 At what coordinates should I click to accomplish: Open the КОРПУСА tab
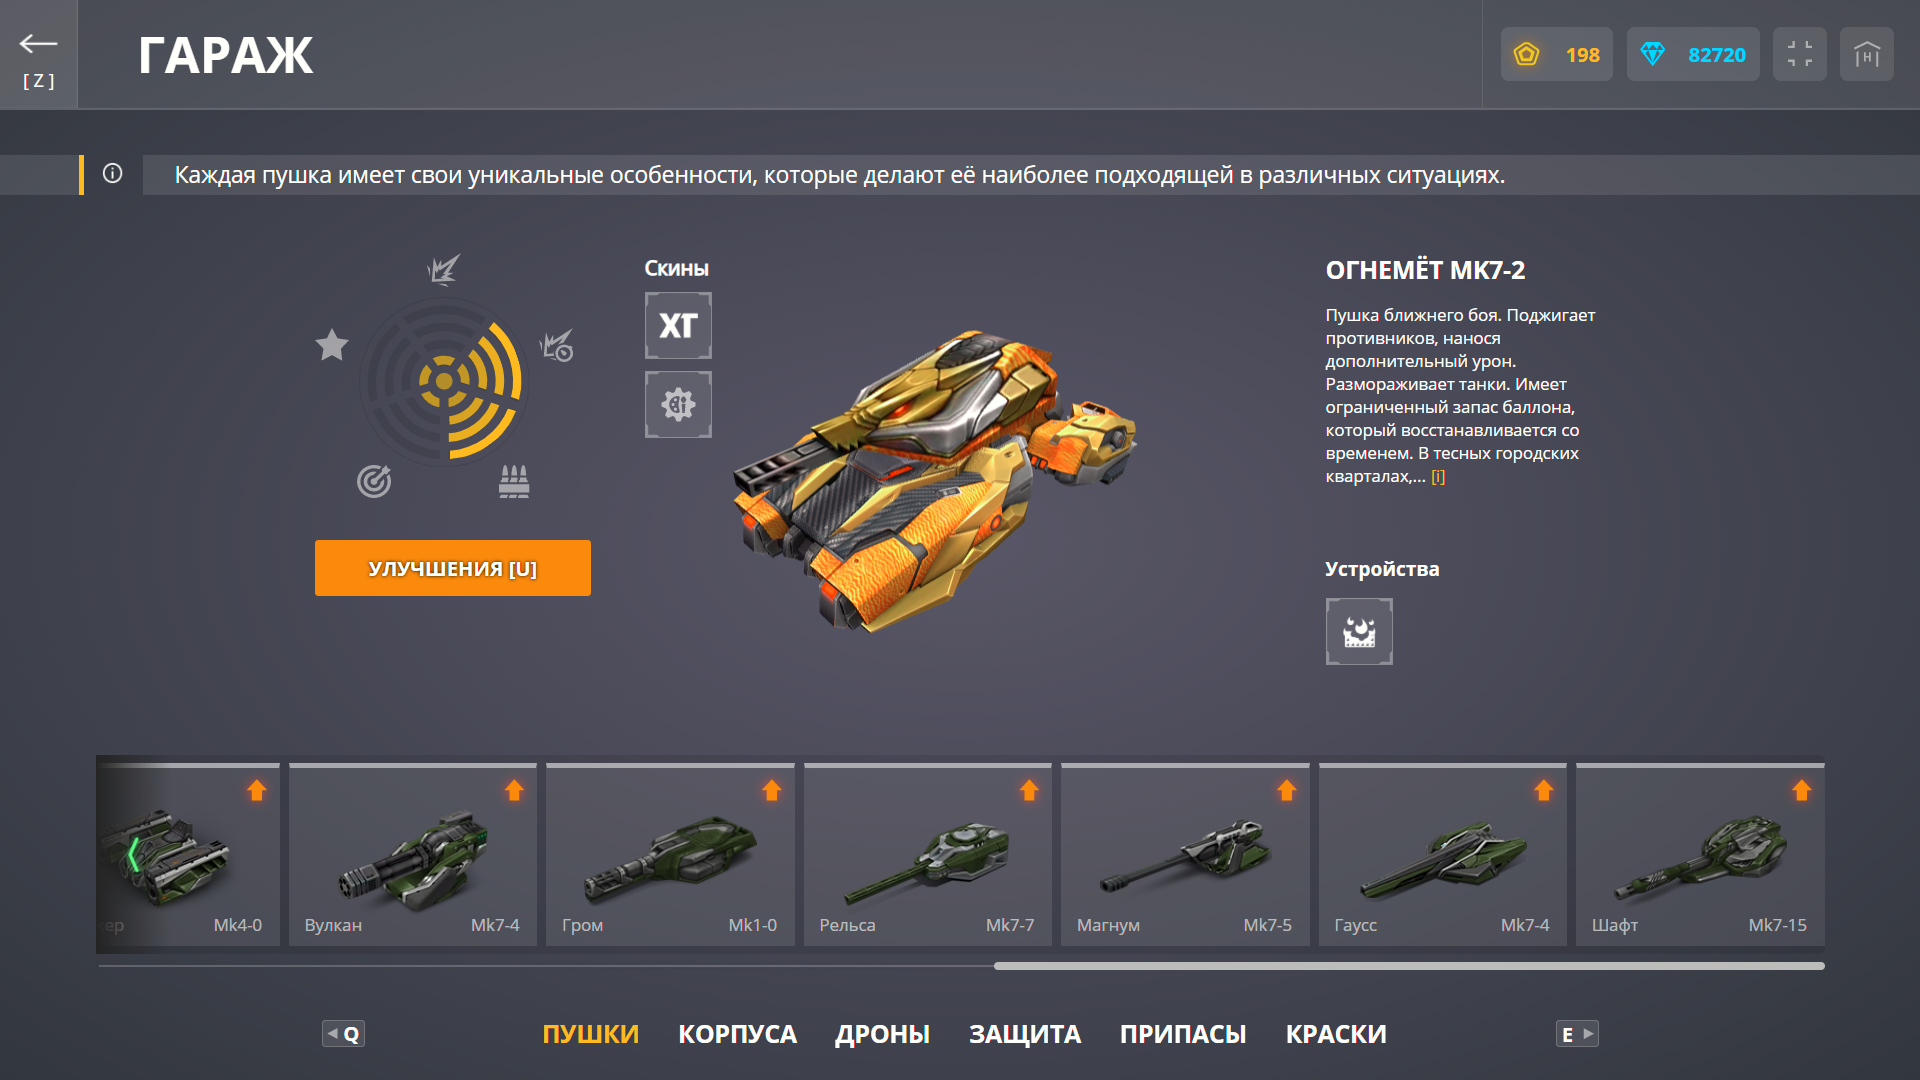pyautogui.click(x=737, y=1034)
